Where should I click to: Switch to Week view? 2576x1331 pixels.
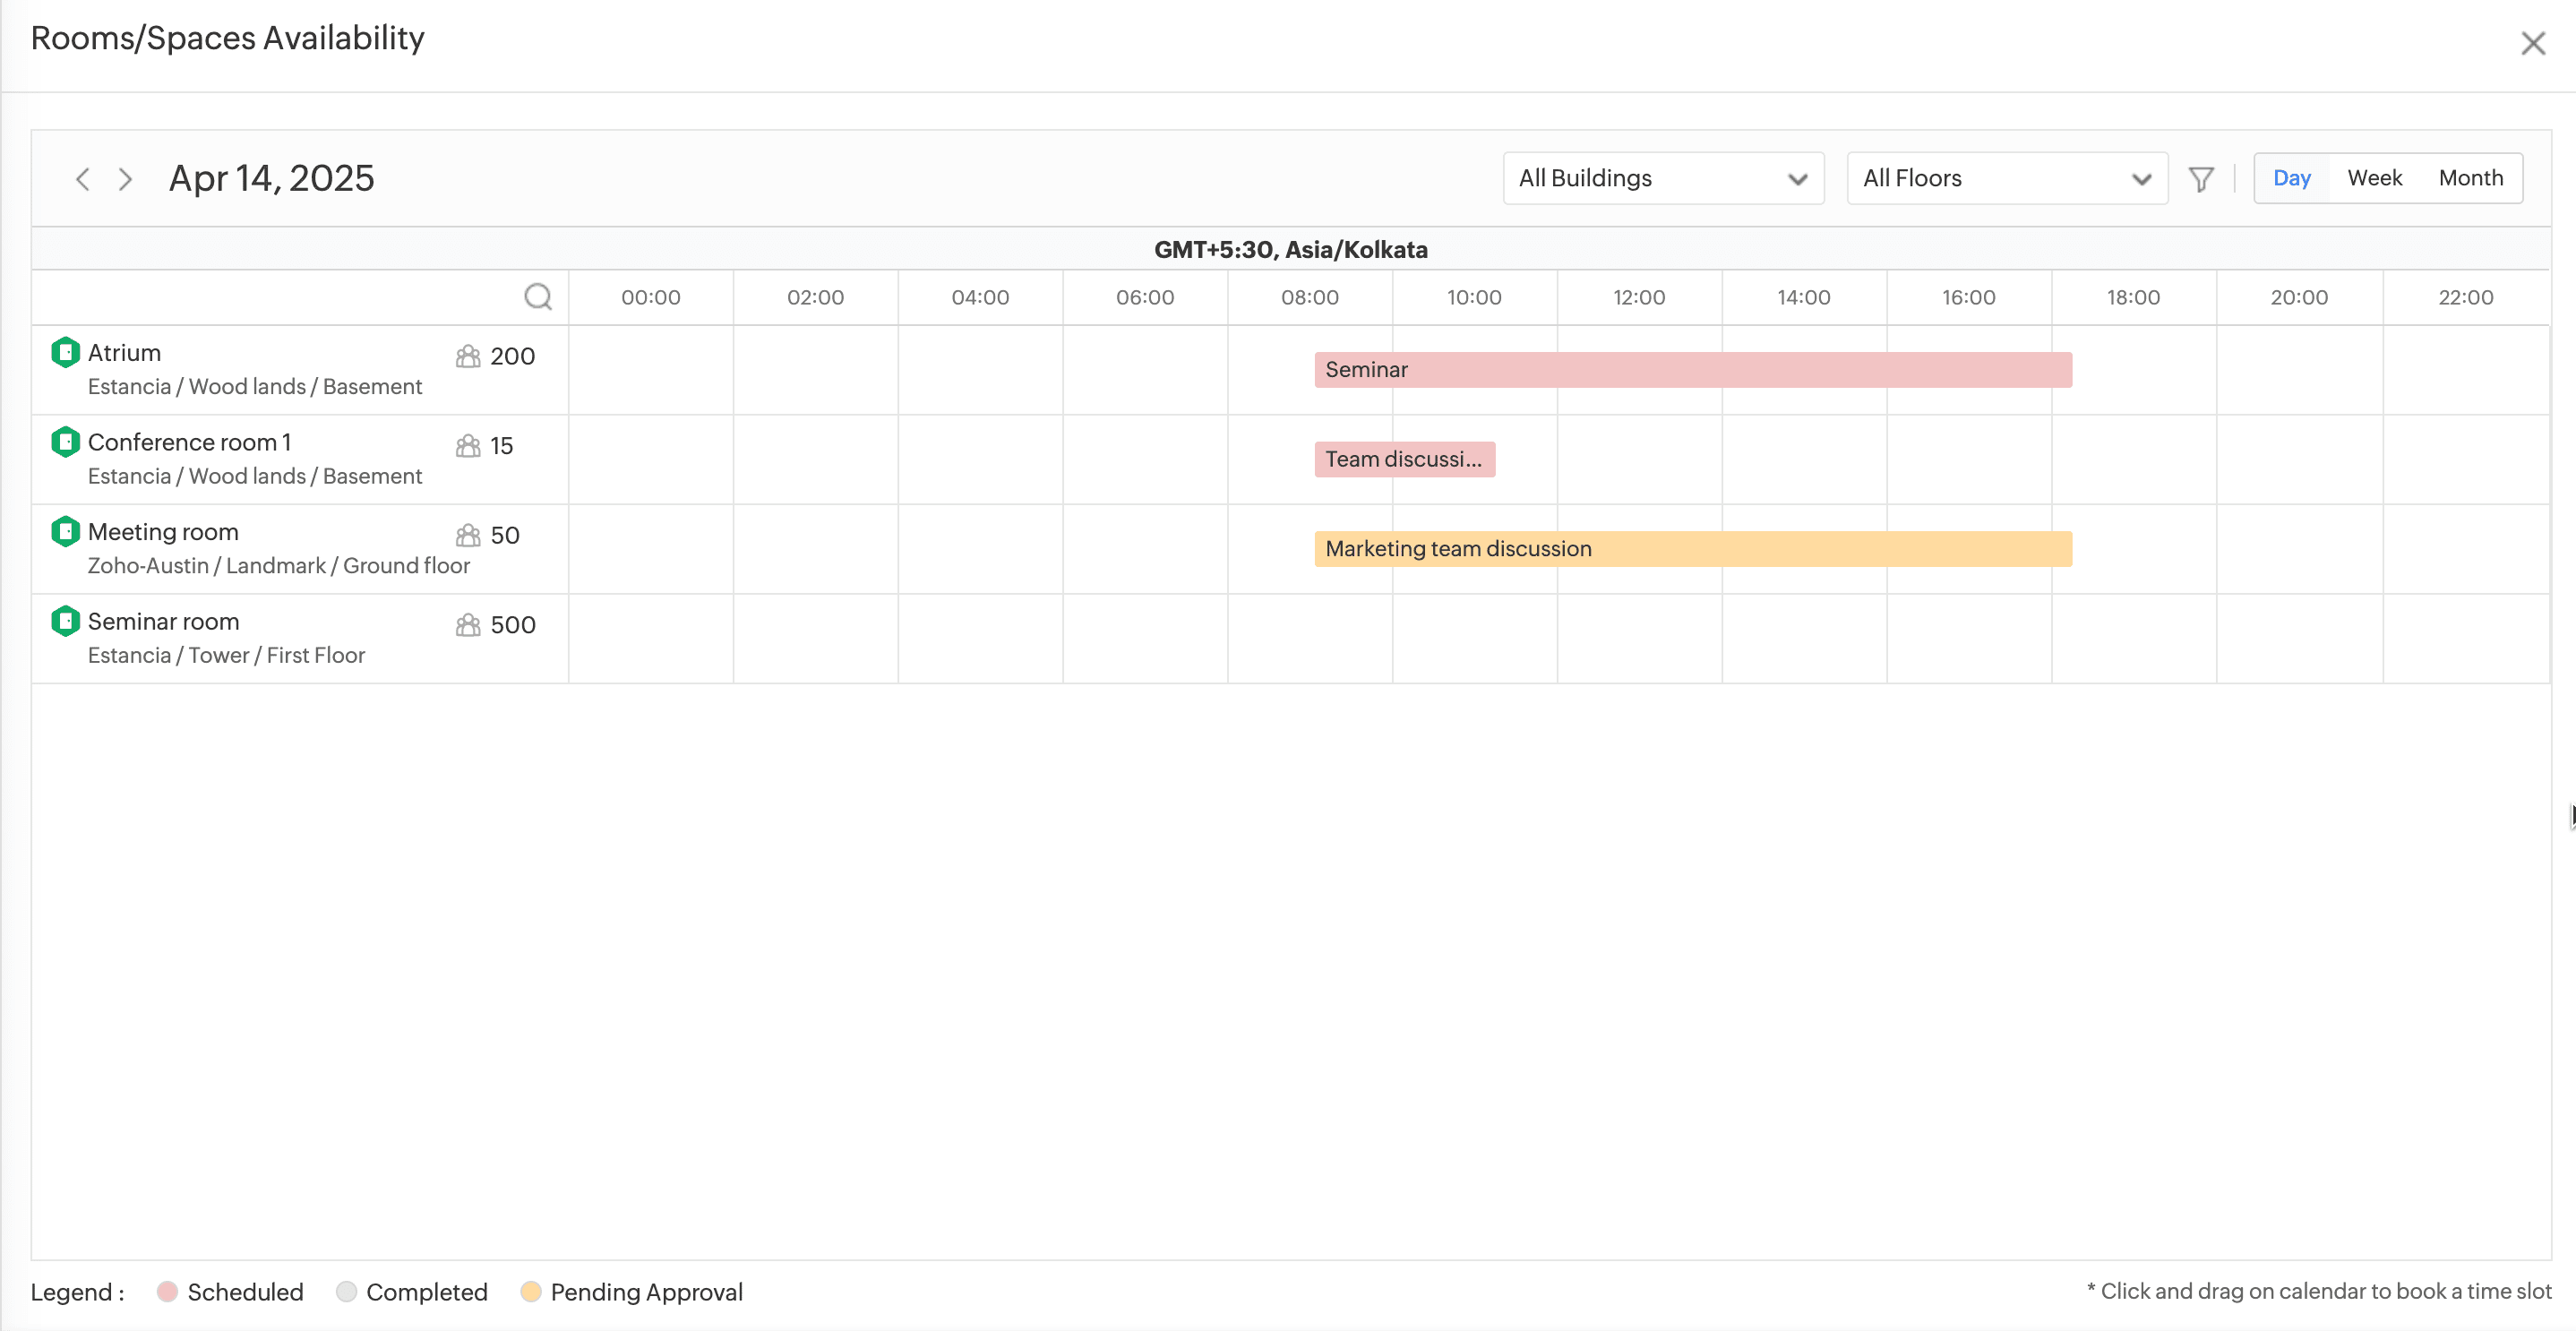(x=2374, y=178)
